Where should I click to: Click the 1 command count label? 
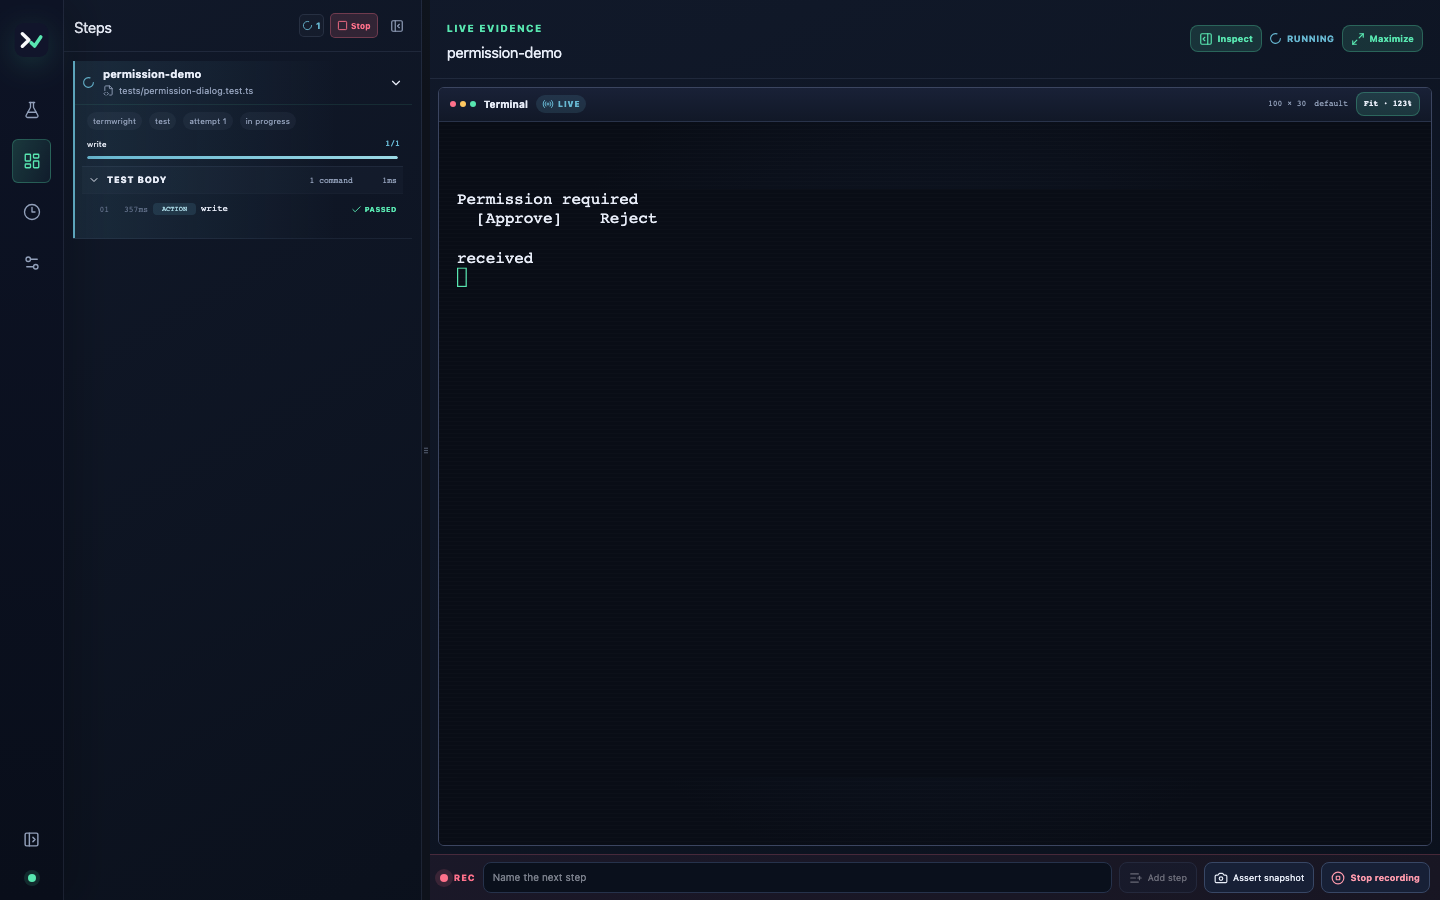point(331,181)
